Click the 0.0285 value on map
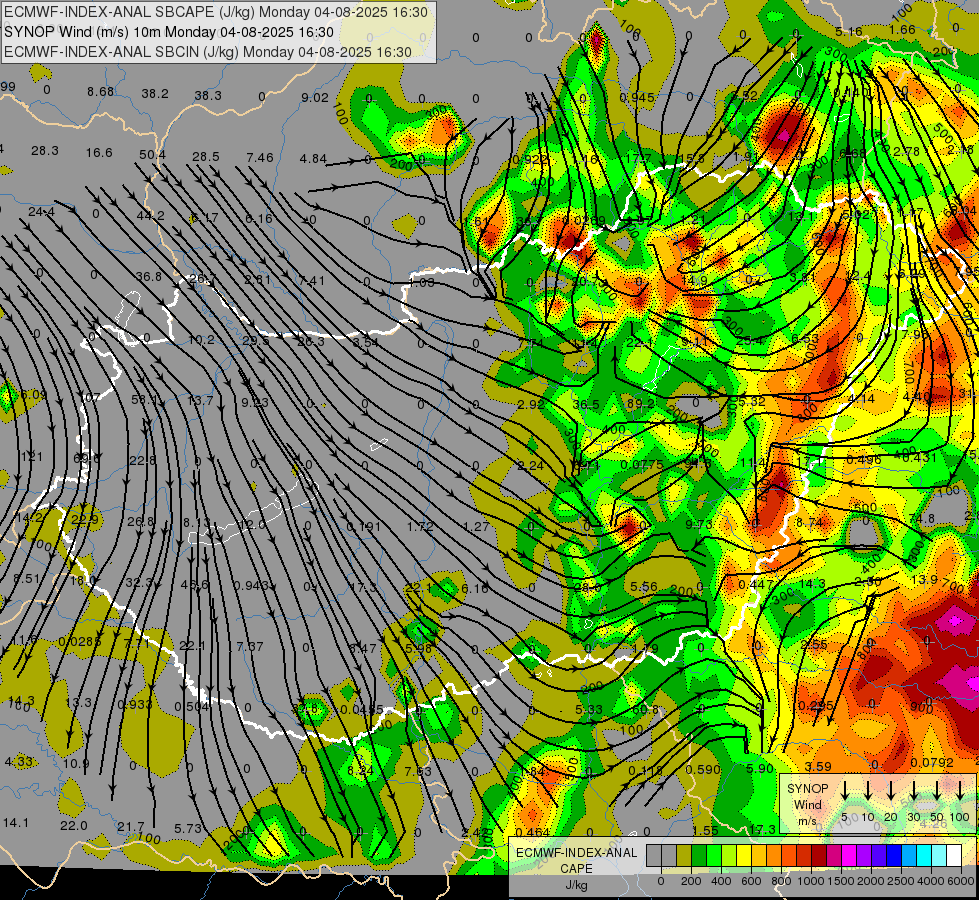 point(79,641)
